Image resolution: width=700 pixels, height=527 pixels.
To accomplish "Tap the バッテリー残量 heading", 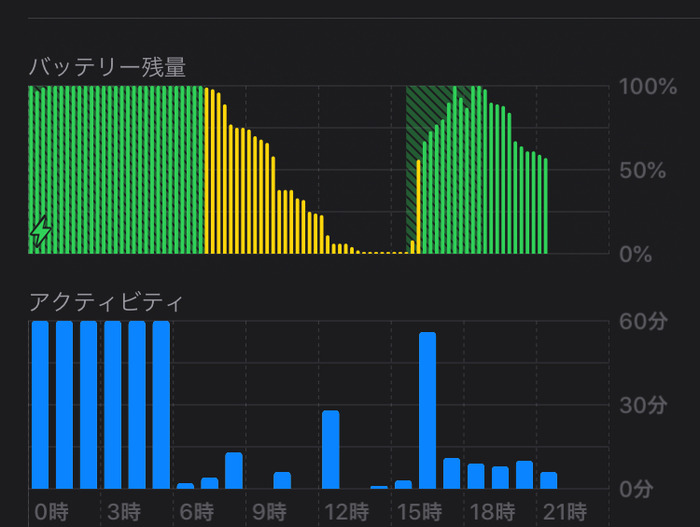I will tap(108, 67).
